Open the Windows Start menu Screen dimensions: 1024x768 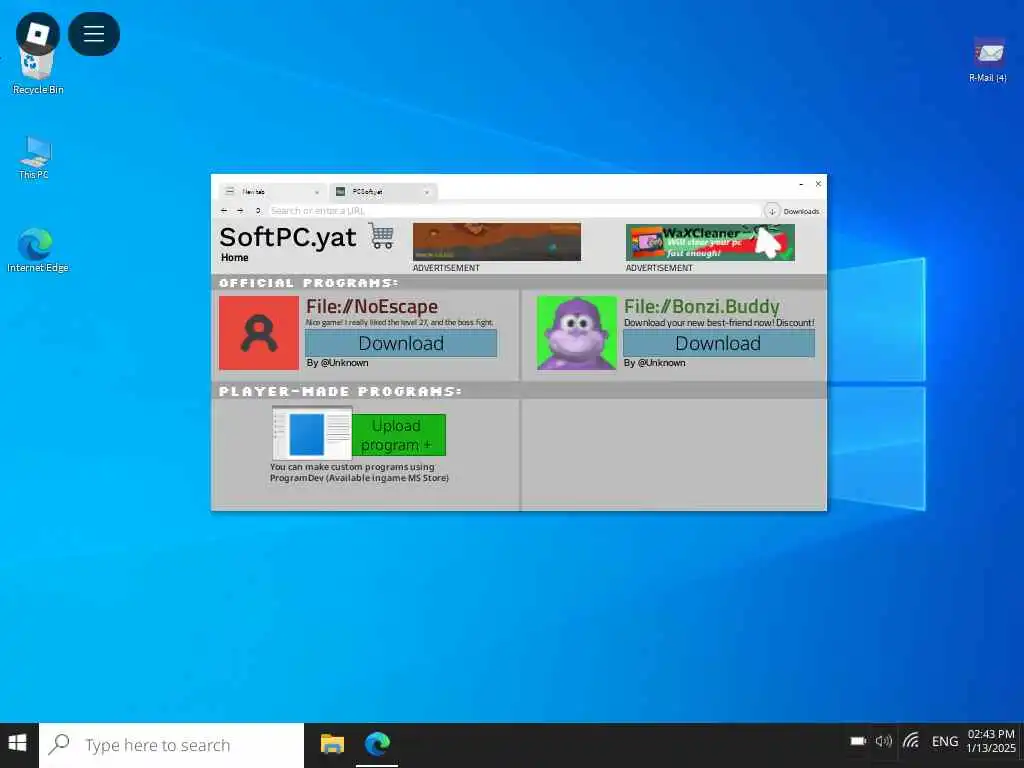(18, 744)
